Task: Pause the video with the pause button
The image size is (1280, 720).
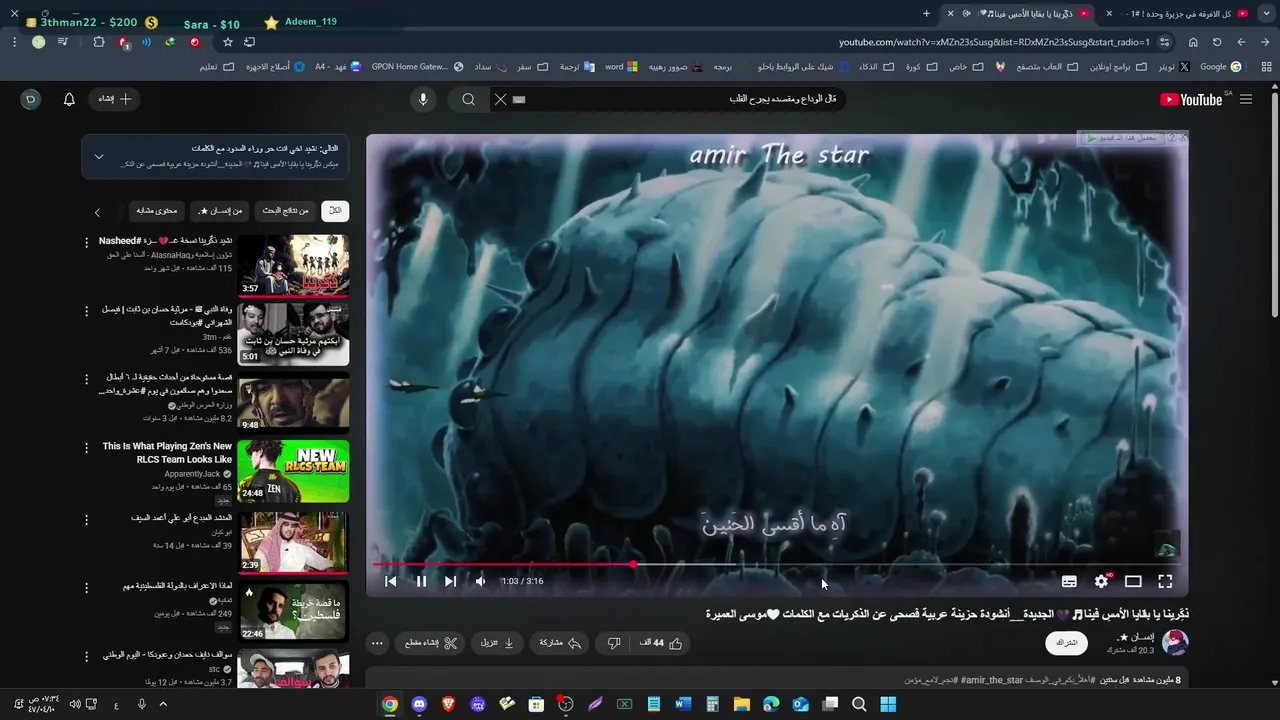Action: click(x=421, y=581)
